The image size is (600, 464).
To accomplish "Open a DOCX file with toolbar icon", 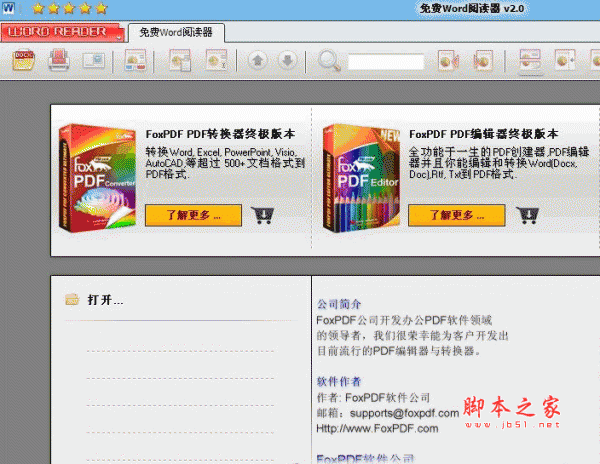I will click(x=23, y=60).
